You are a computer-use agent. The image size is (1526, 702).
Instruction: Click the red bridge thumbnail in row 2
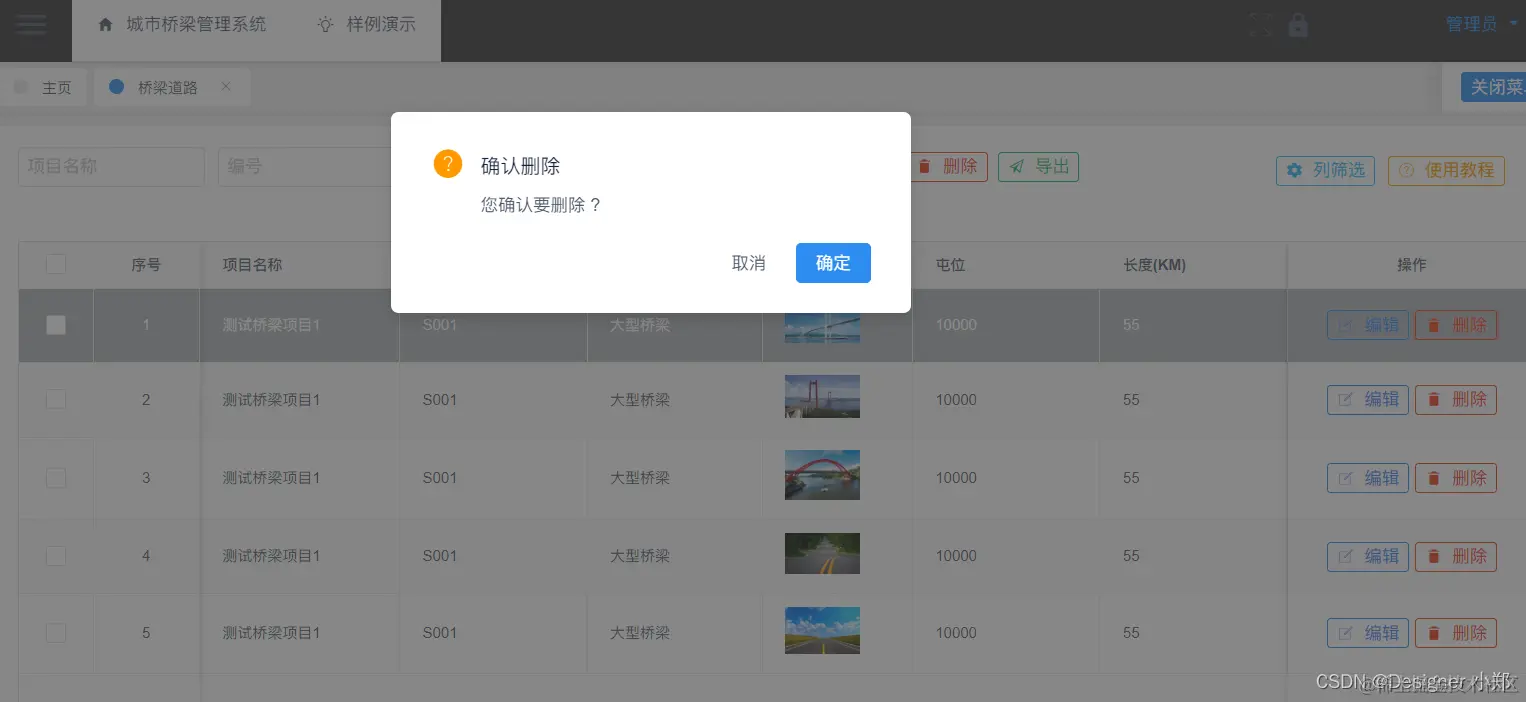point(822,396)
